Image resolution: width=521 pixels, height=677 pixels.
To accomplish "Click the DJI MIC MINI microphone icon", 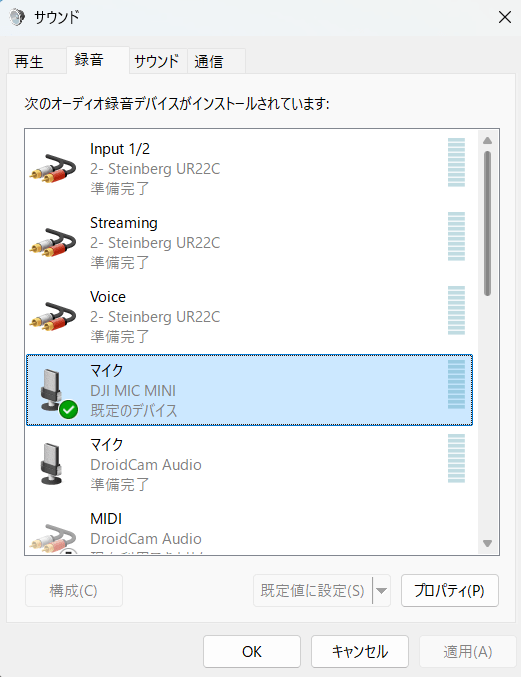I will (52, 390).
